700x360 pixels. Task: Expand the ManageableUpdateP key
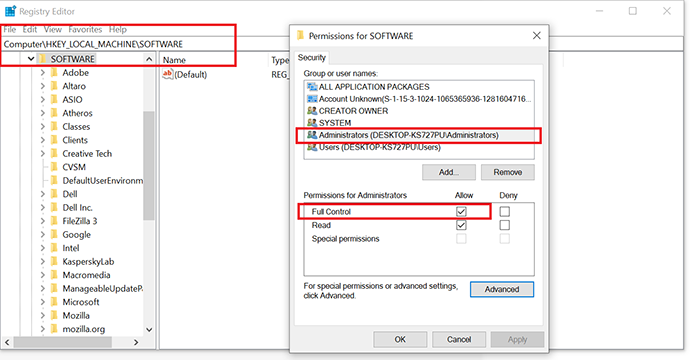[x=42, y=289]
